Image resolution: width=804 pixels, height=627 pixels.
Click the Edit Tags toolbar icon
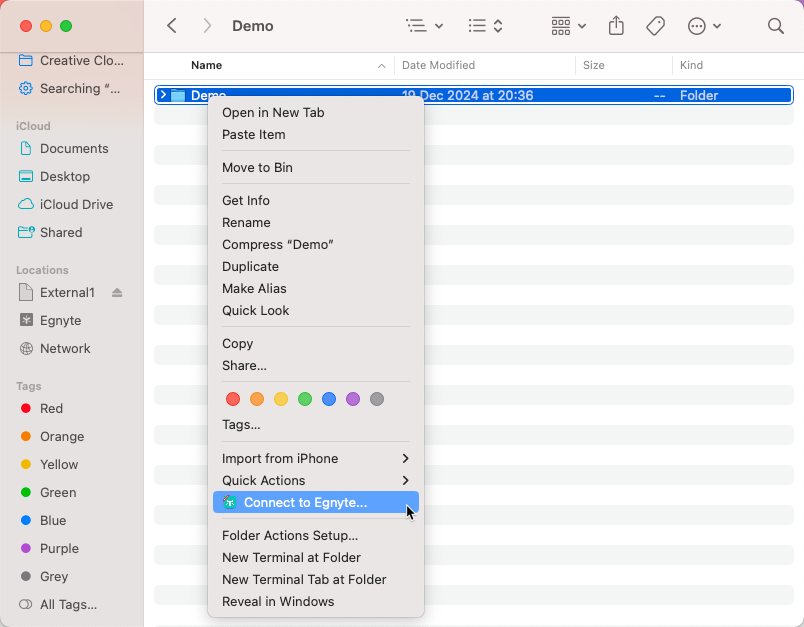point(655,26)
